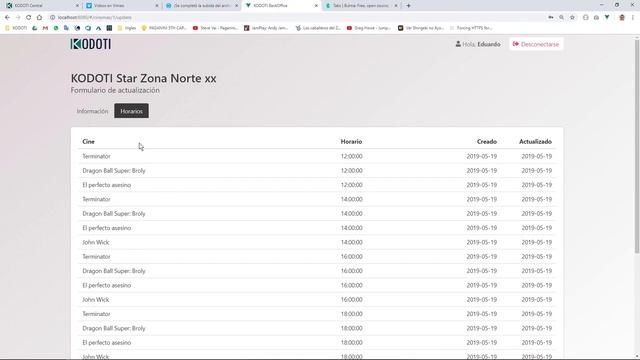Close the KODOTI BackOffice tab
The image size is (640, 360).
click(316, 6)
